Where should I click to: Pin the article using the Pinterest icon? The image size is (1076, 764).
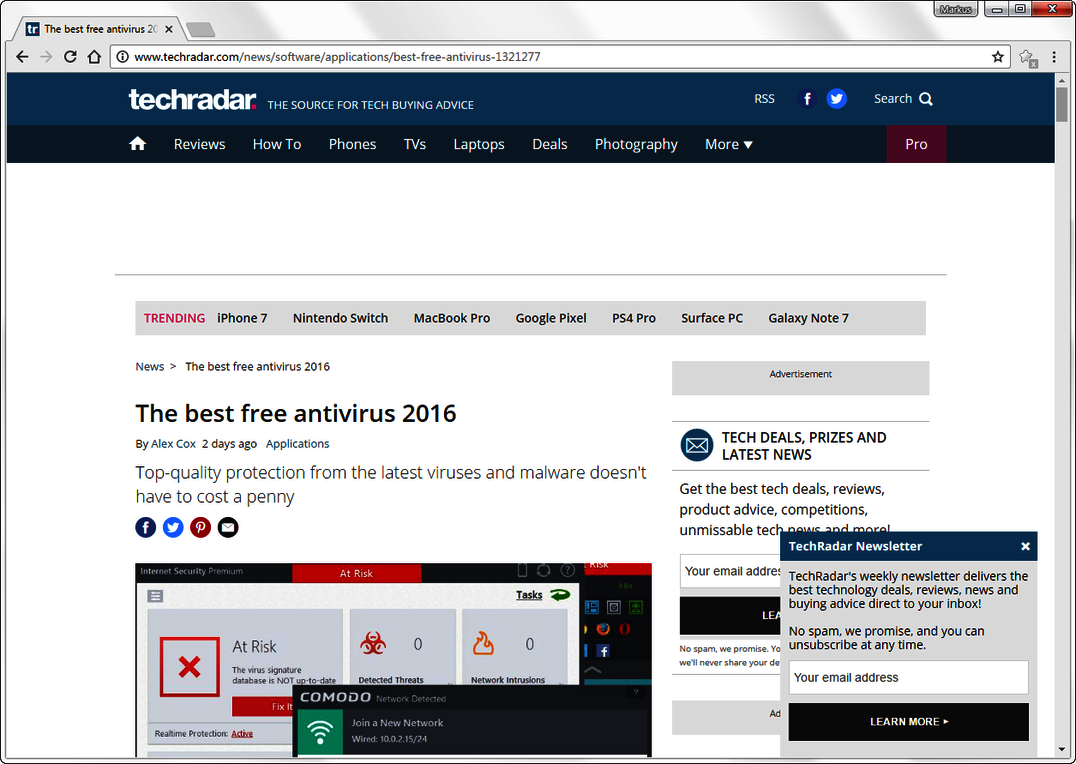[x=200, y=527]
